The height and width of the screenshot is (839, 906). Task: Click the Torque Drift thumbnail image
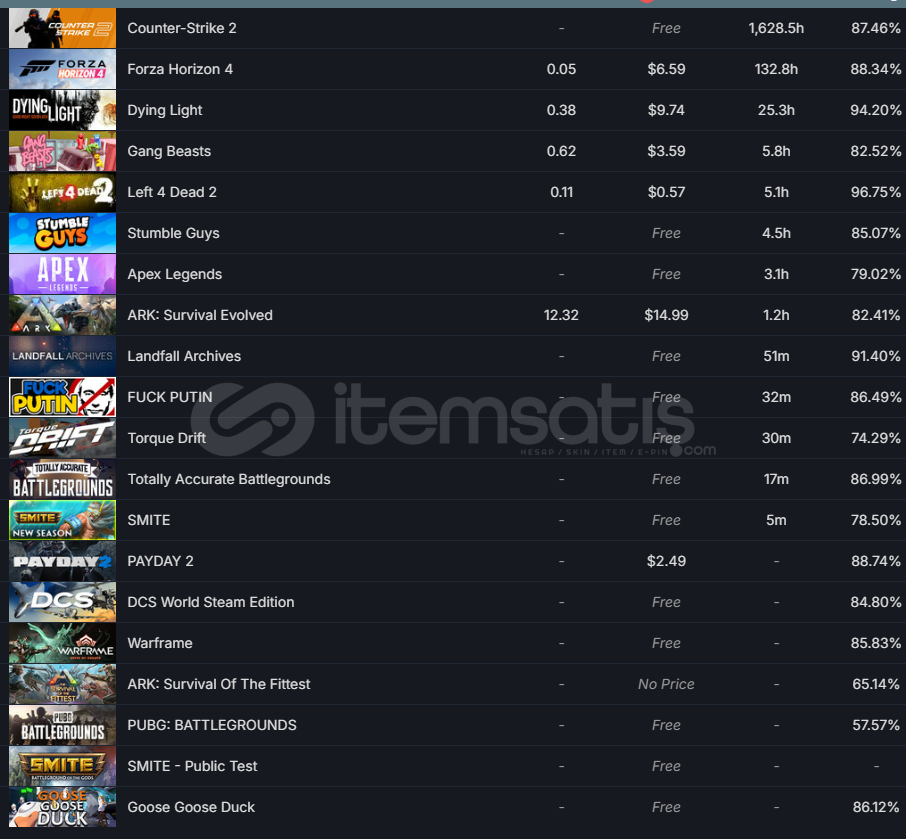click(x=62, y=439)
